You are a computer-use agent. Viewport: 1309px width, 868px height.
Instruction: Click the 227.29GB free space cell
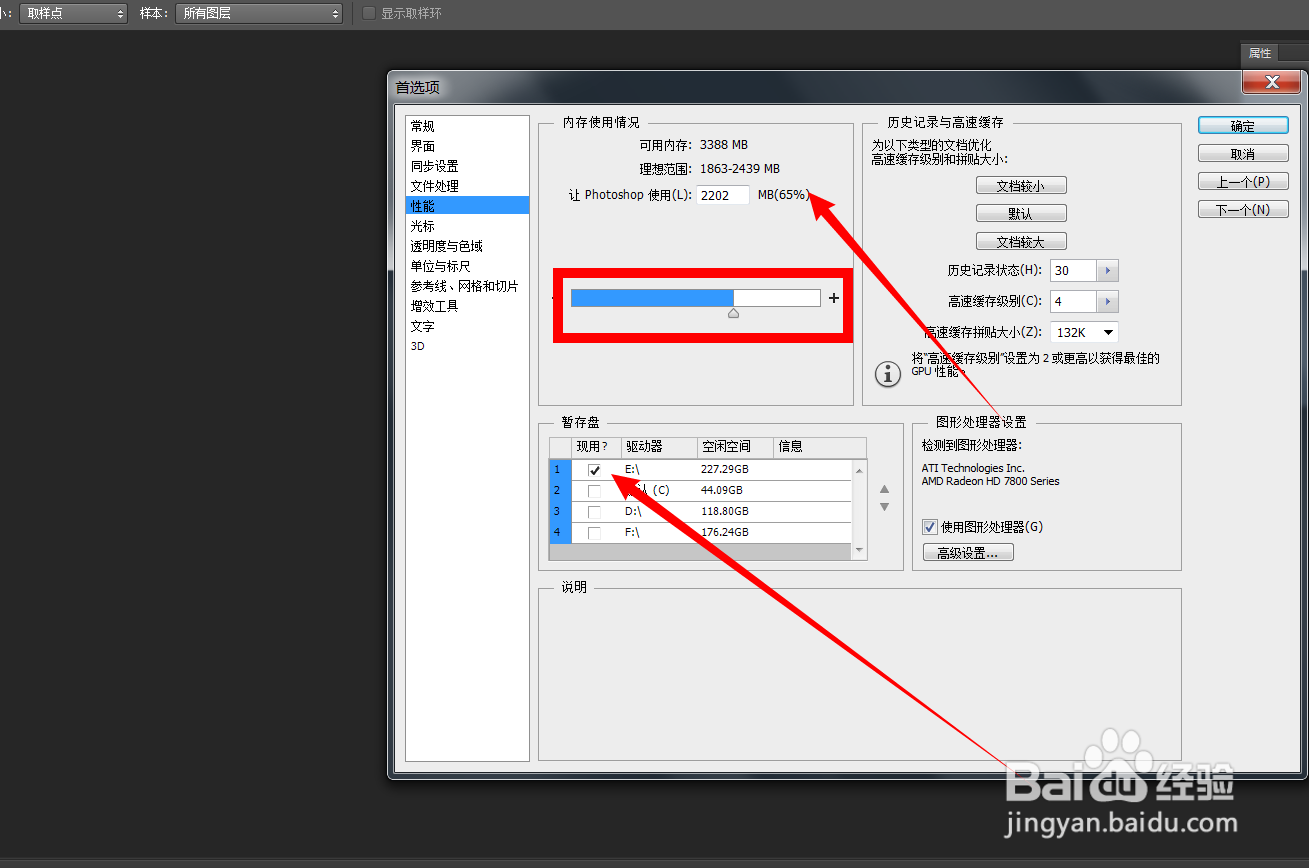pyautogui.click(x=725, y=469)
